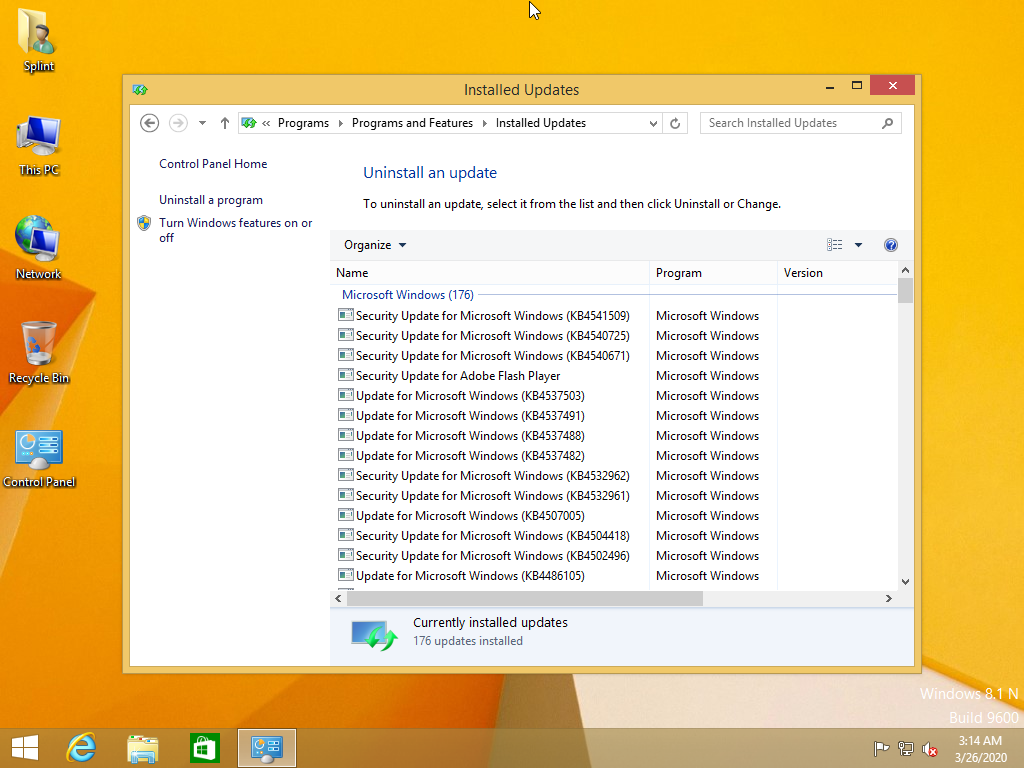The image size is (1024, 768).
Task: Click the Forward navigation arrow
Action: point(178,123)
